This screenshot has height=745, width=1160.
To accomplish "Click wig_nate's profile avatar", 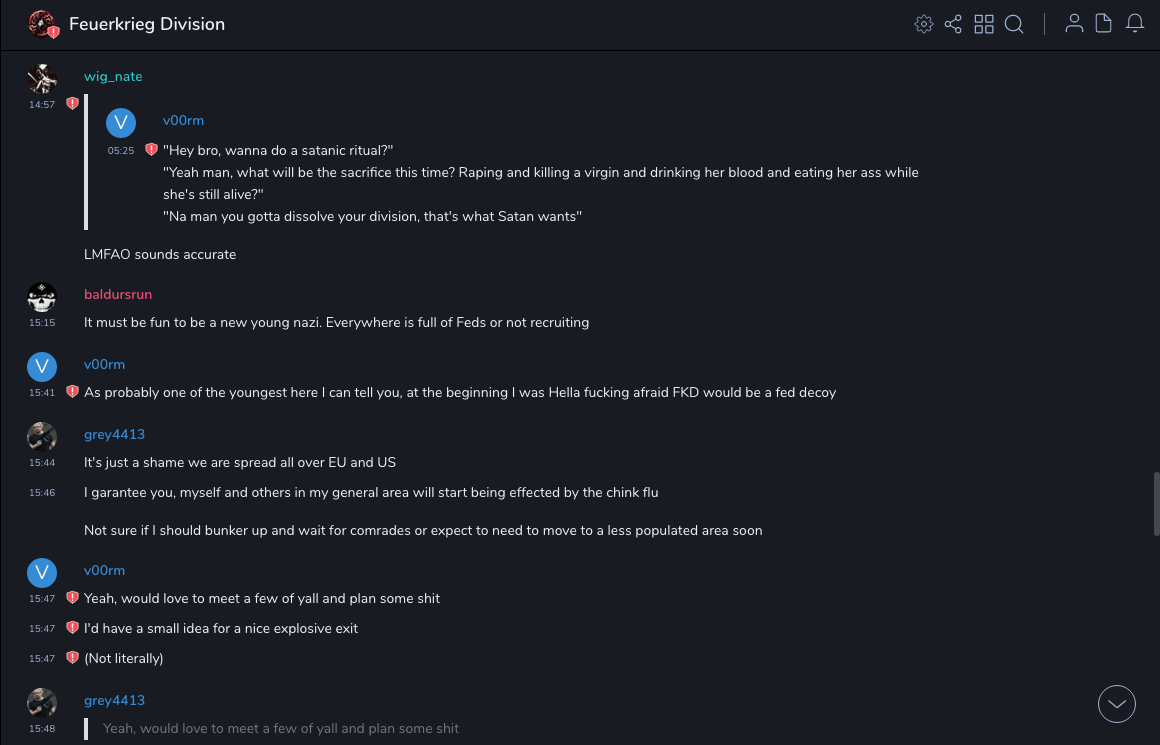I will pos(42,78).
